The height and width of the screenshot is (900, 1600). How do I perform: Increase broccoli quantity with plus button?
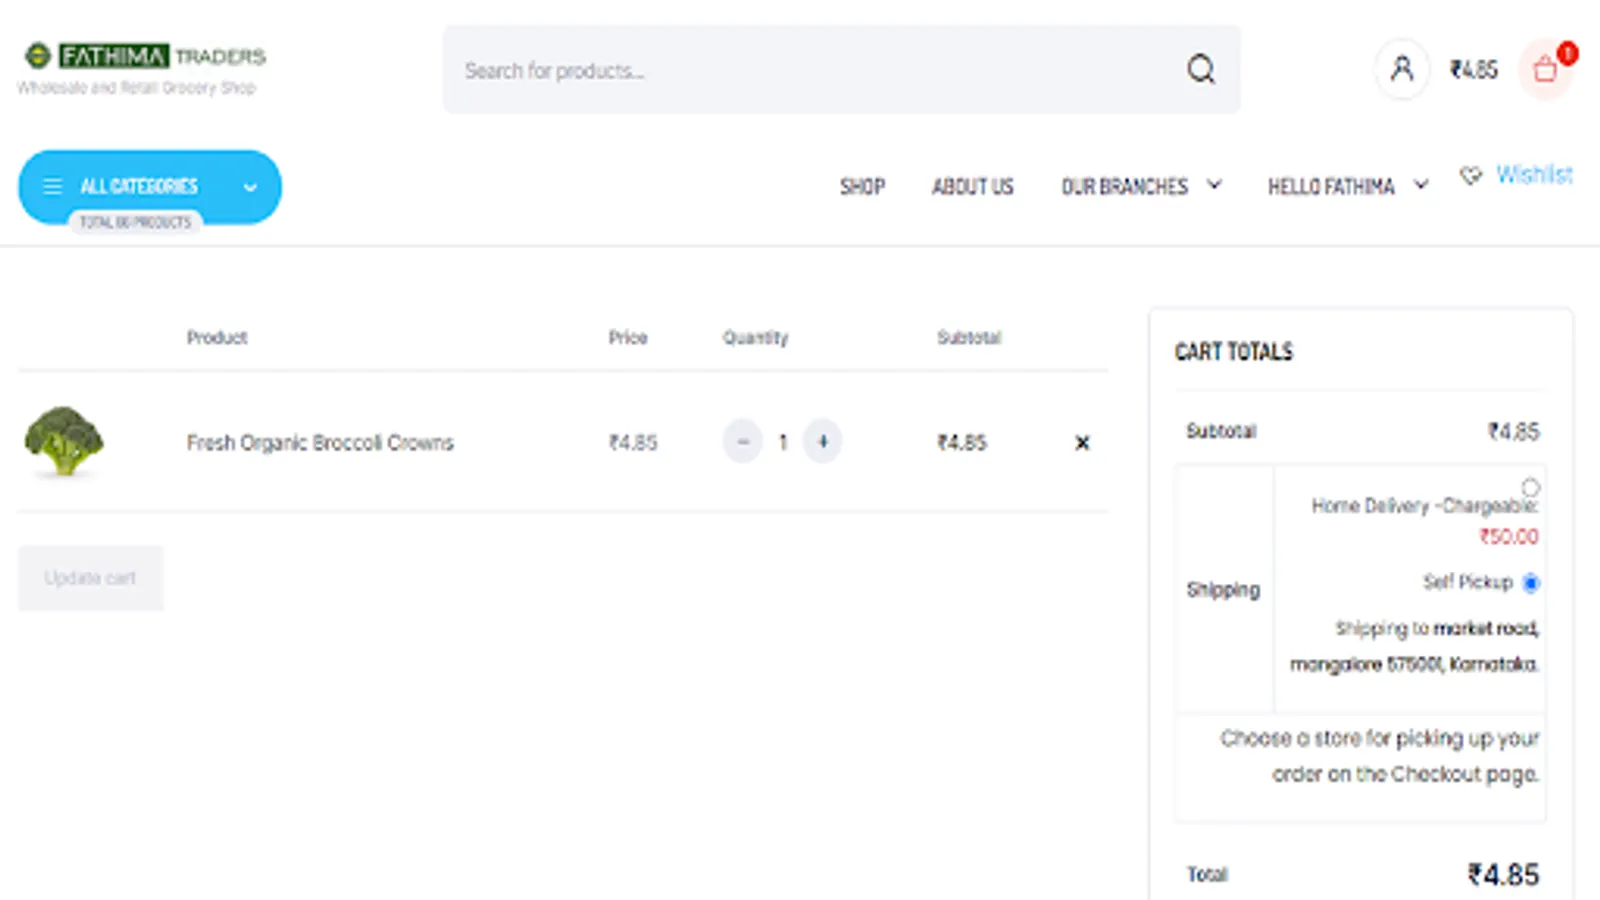point(822,441)
